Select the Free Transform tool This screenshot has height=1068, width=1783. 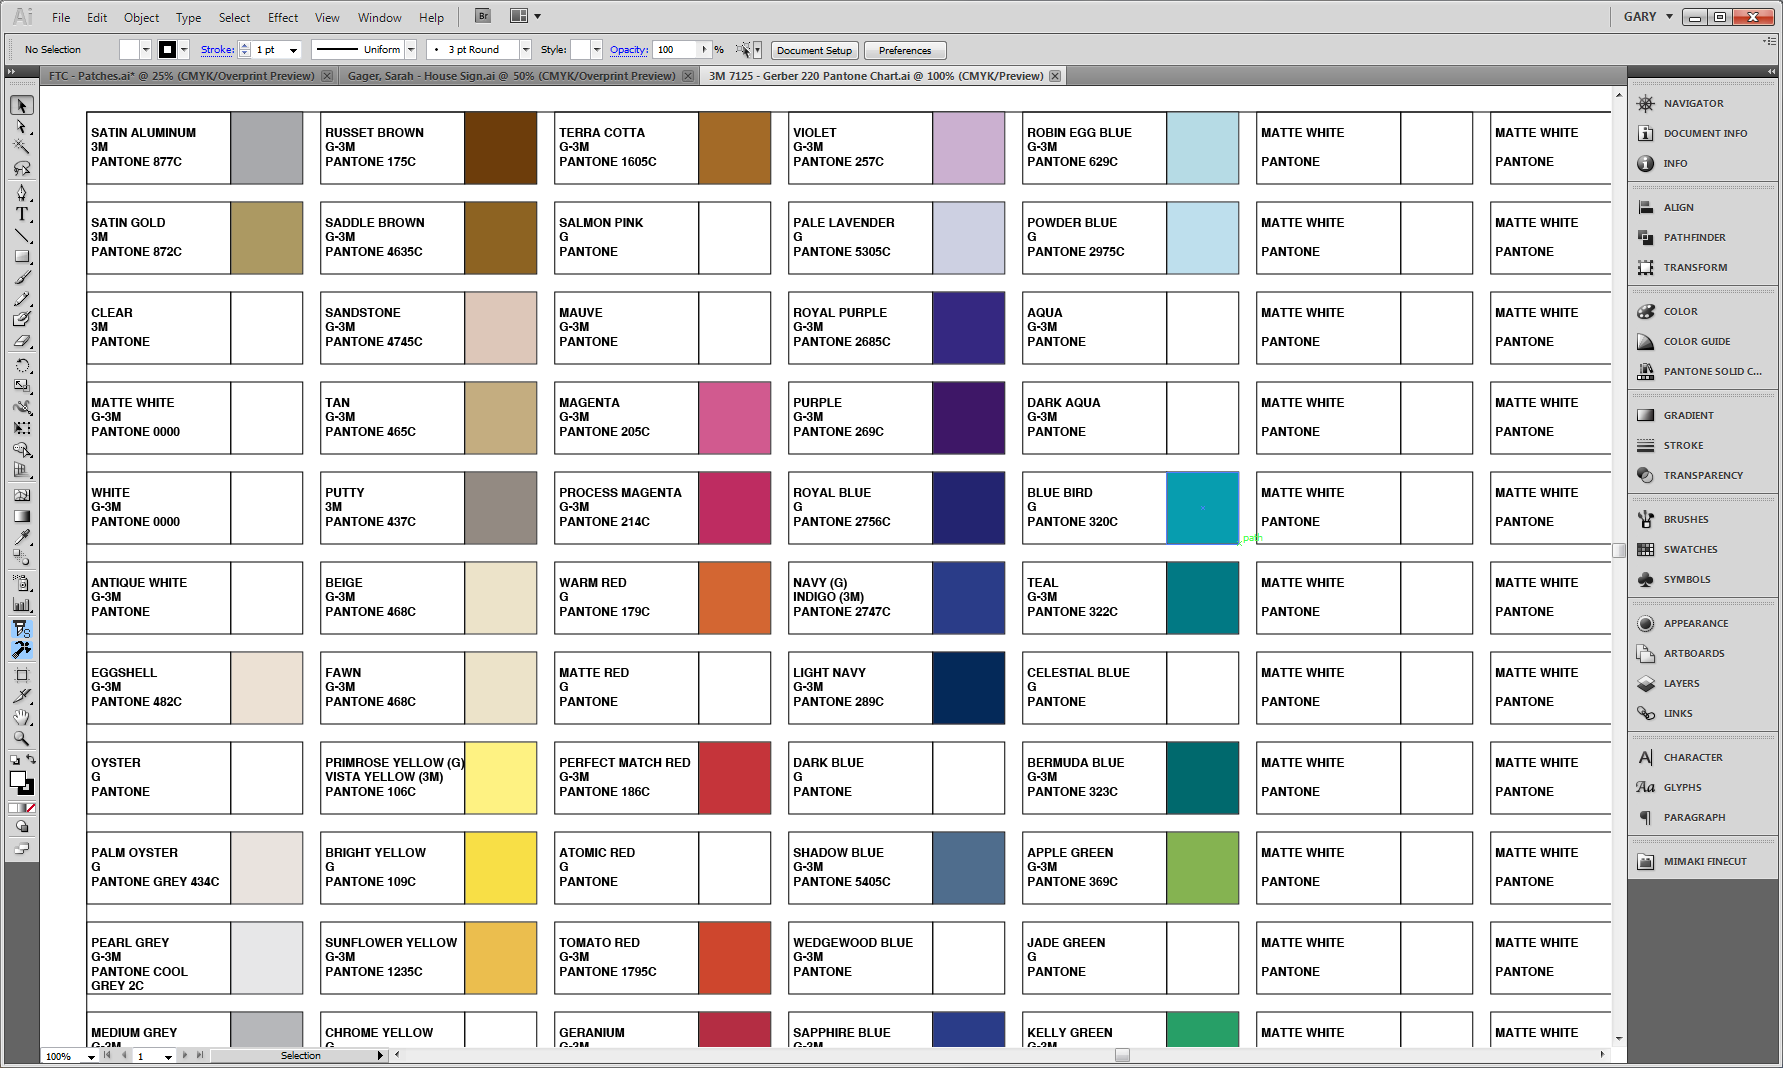coord(22,428)
